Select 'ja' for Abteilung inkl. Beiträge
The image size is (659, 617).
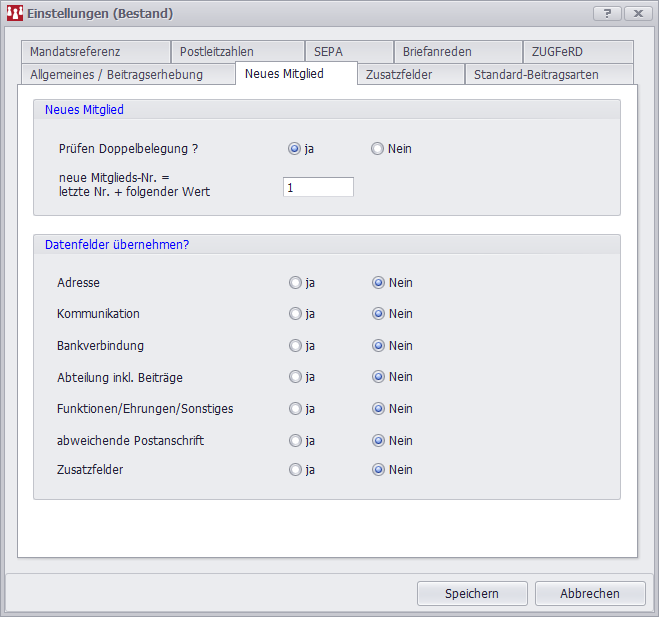[295, 377]
